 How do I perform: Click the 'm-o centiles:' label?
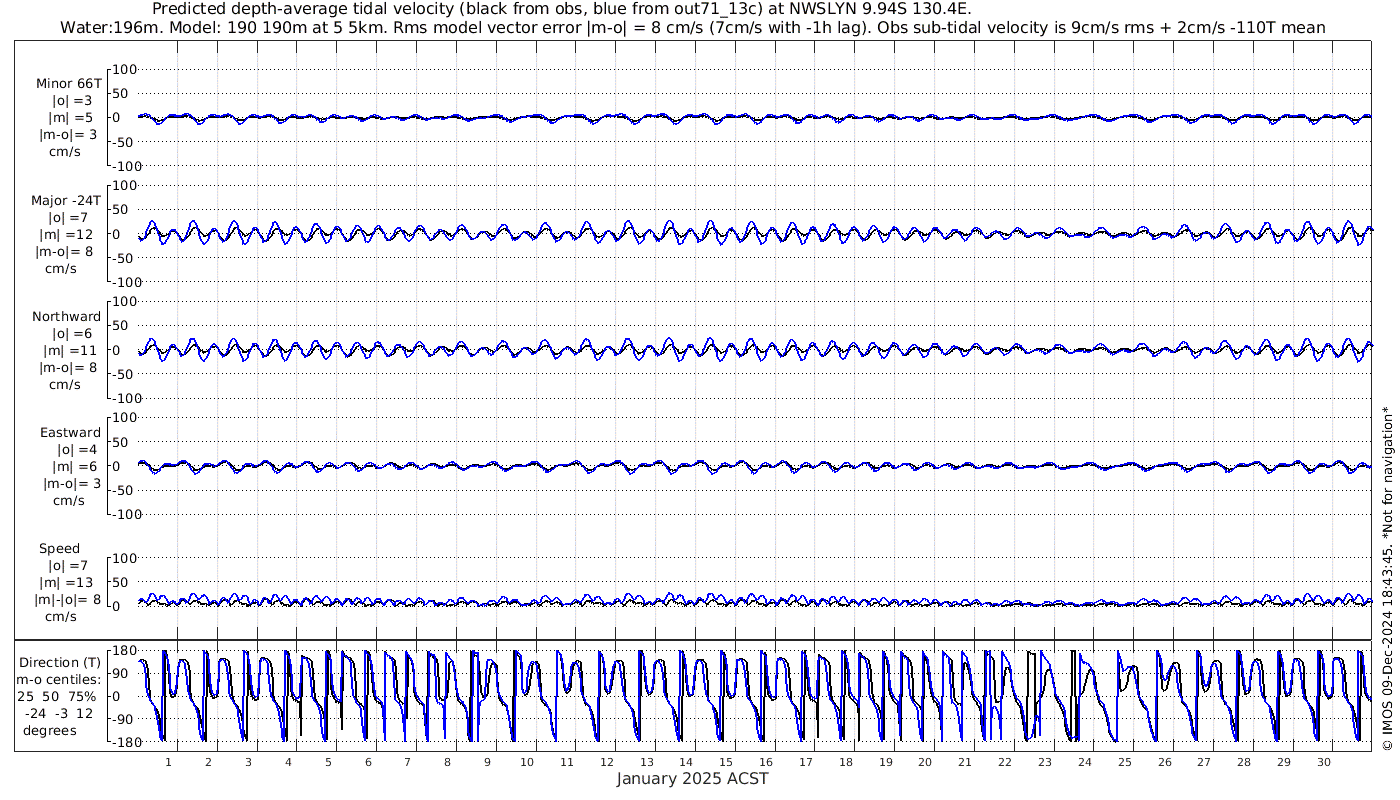click(x=58, y=679)
